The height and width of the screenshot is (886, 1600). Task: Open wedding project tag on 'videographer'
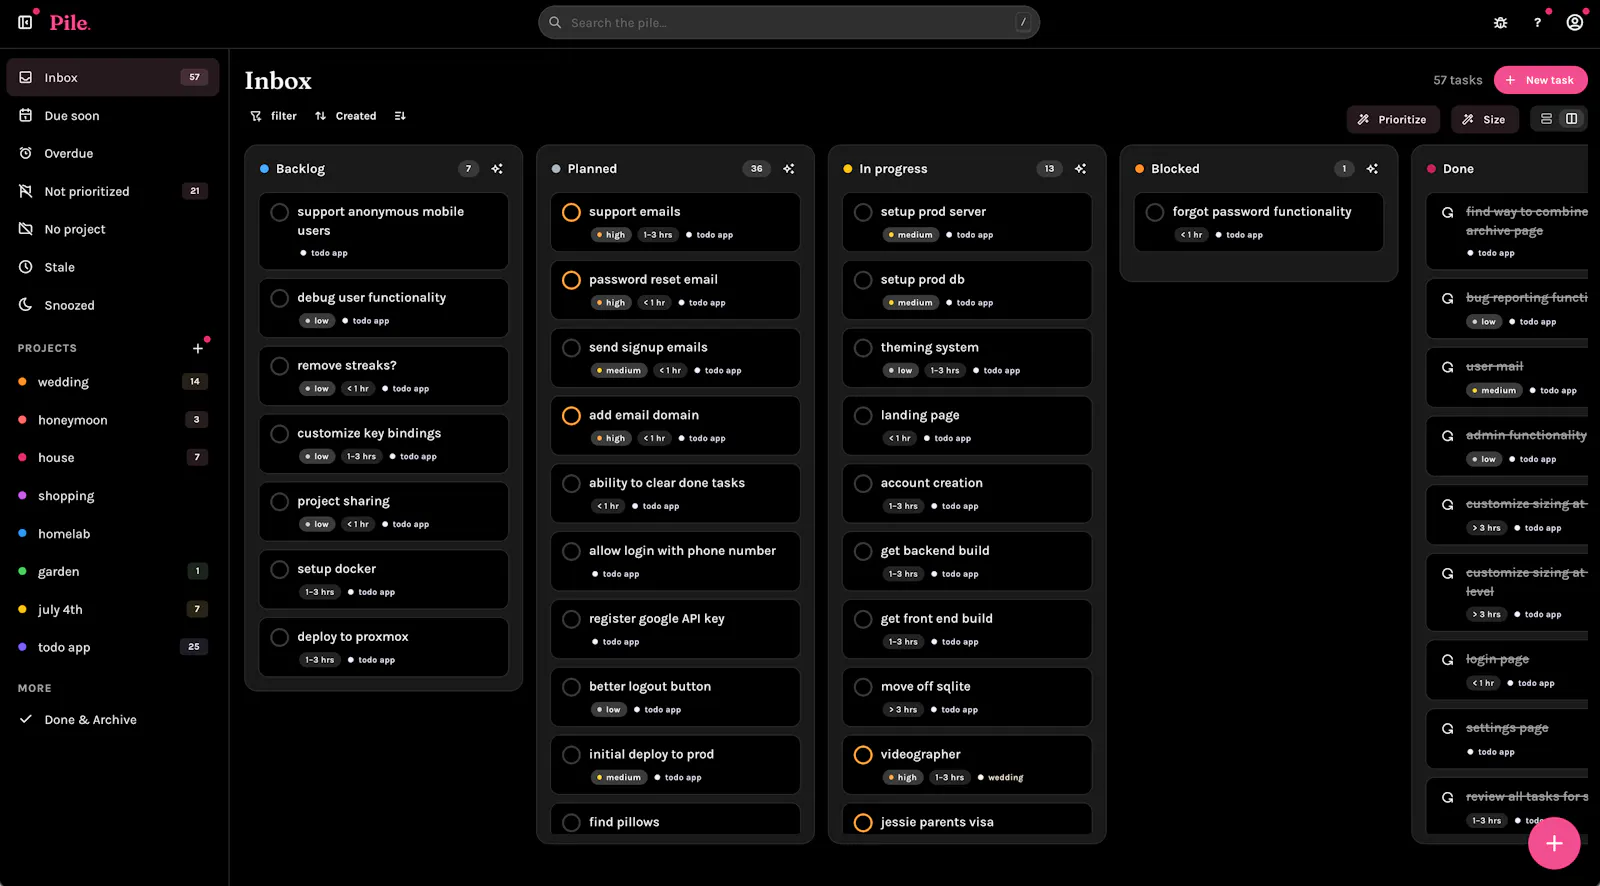coord(1000,778)
